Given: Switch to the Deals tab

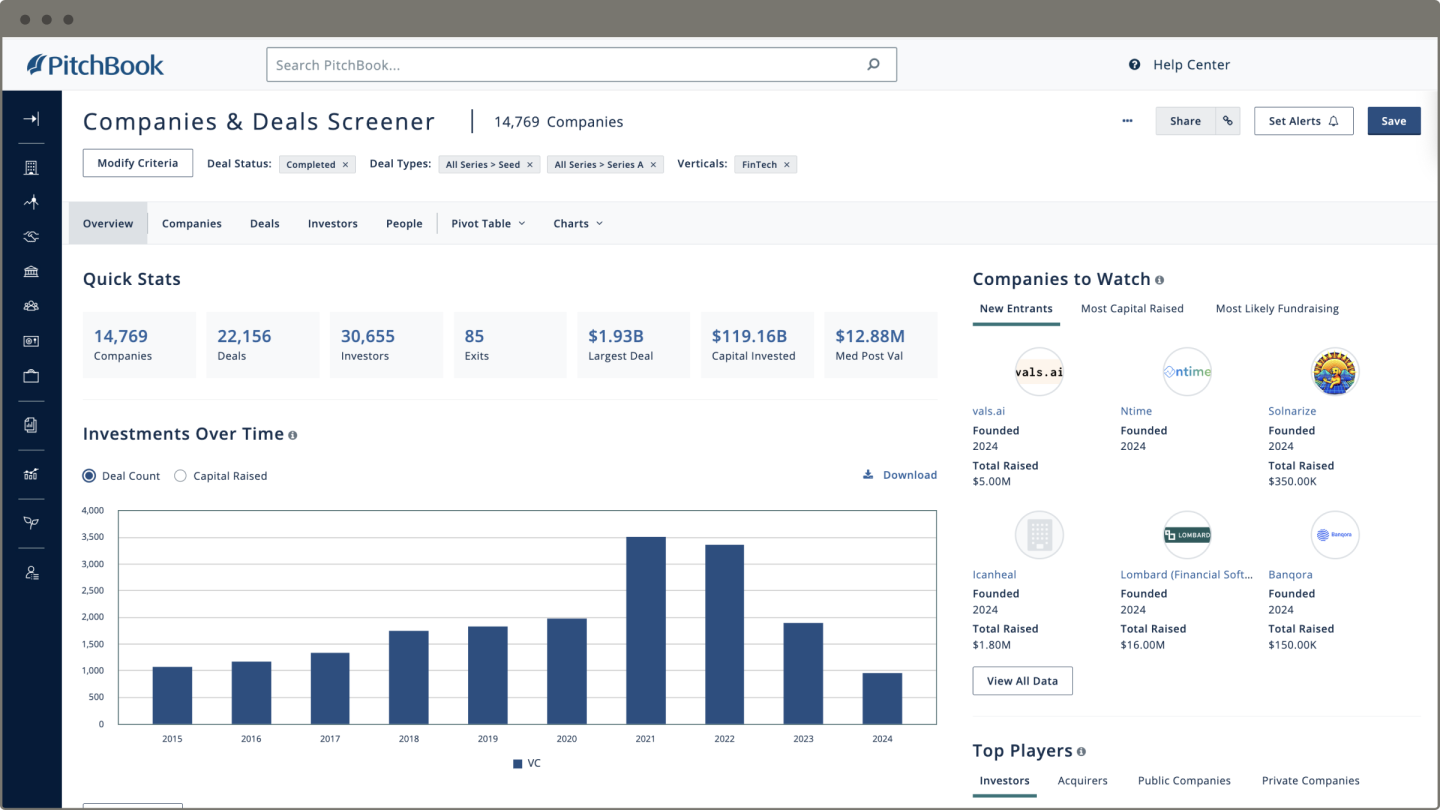Looking at the screenshot, I should point(265,224).
